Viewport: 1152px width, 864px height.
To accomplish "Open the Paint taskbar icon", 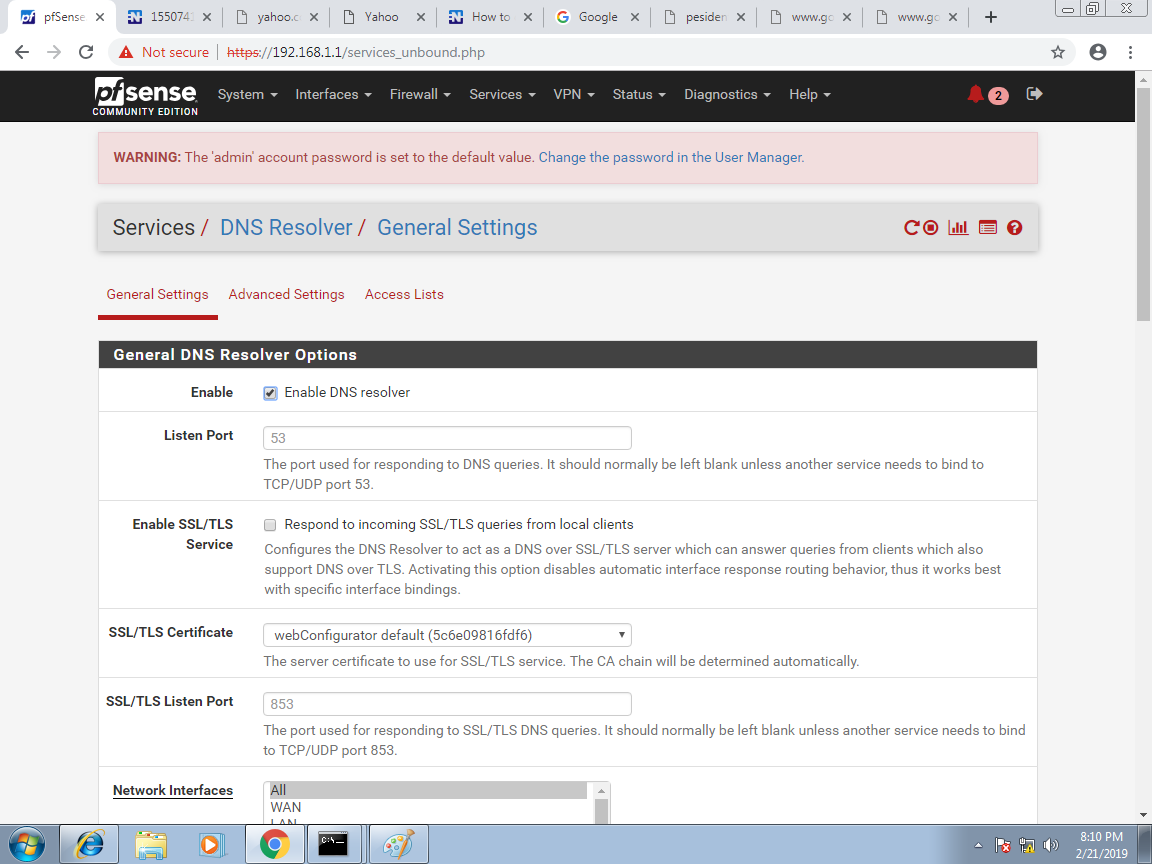I will pyautogui.click(x=398, y=845).
